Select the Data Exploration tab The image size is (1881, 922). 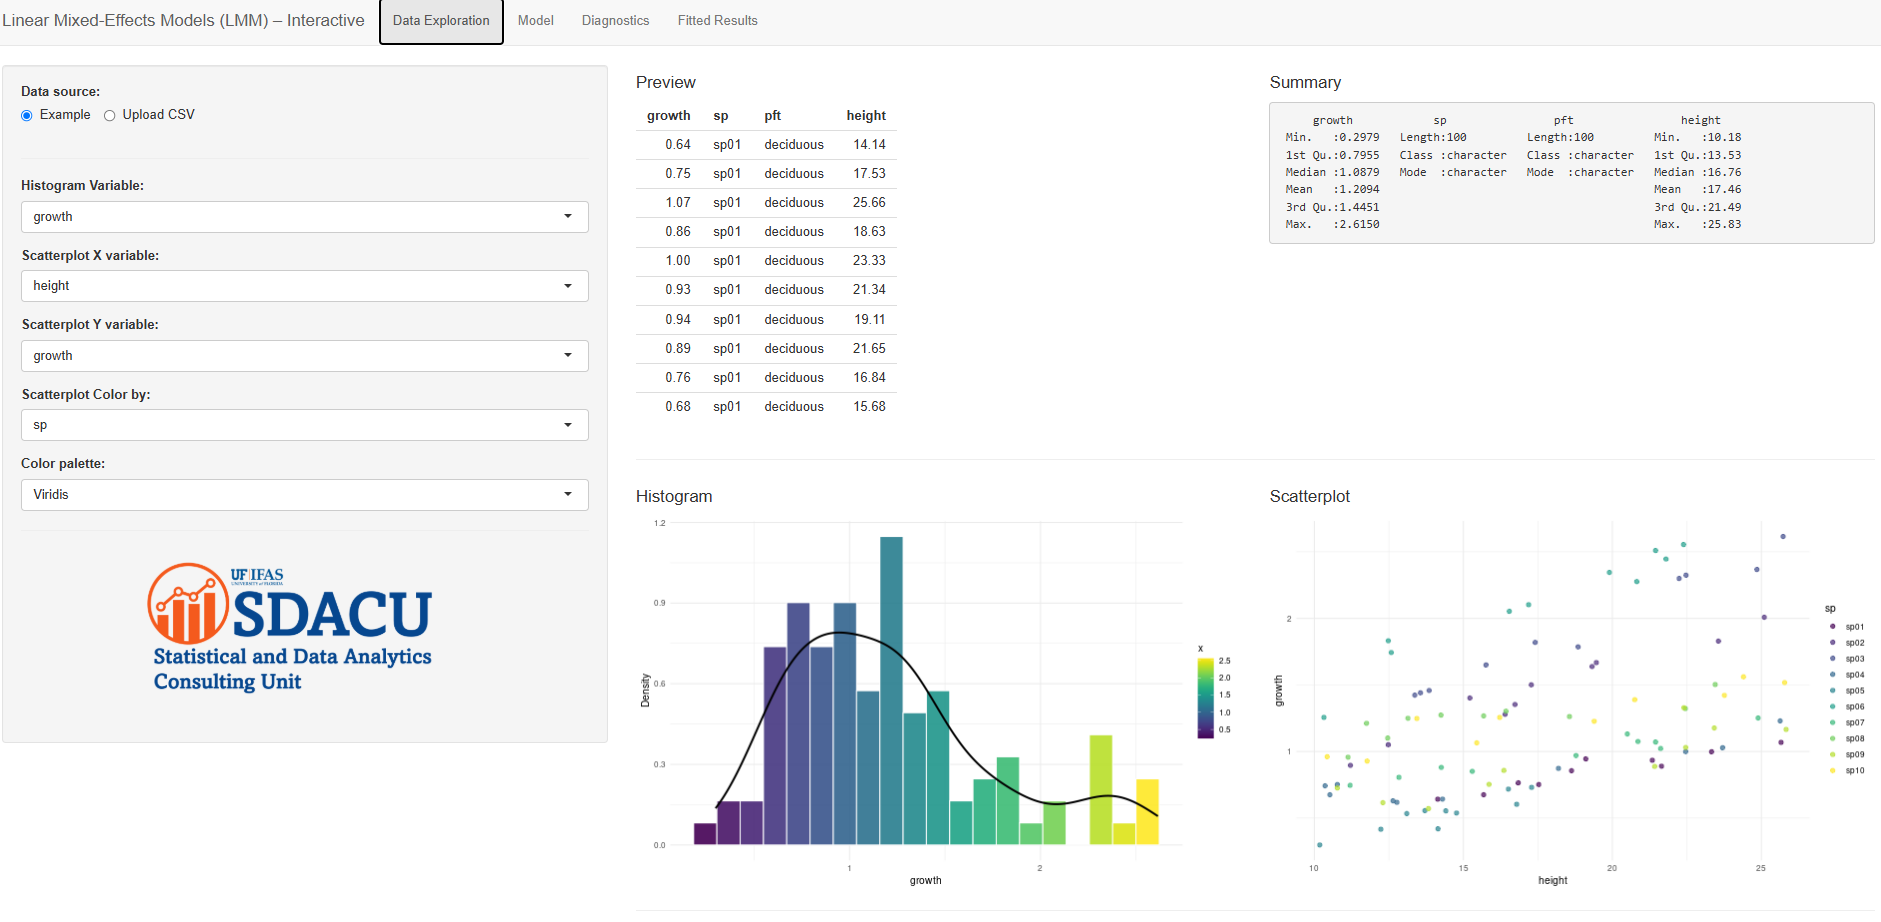[440, 20]
